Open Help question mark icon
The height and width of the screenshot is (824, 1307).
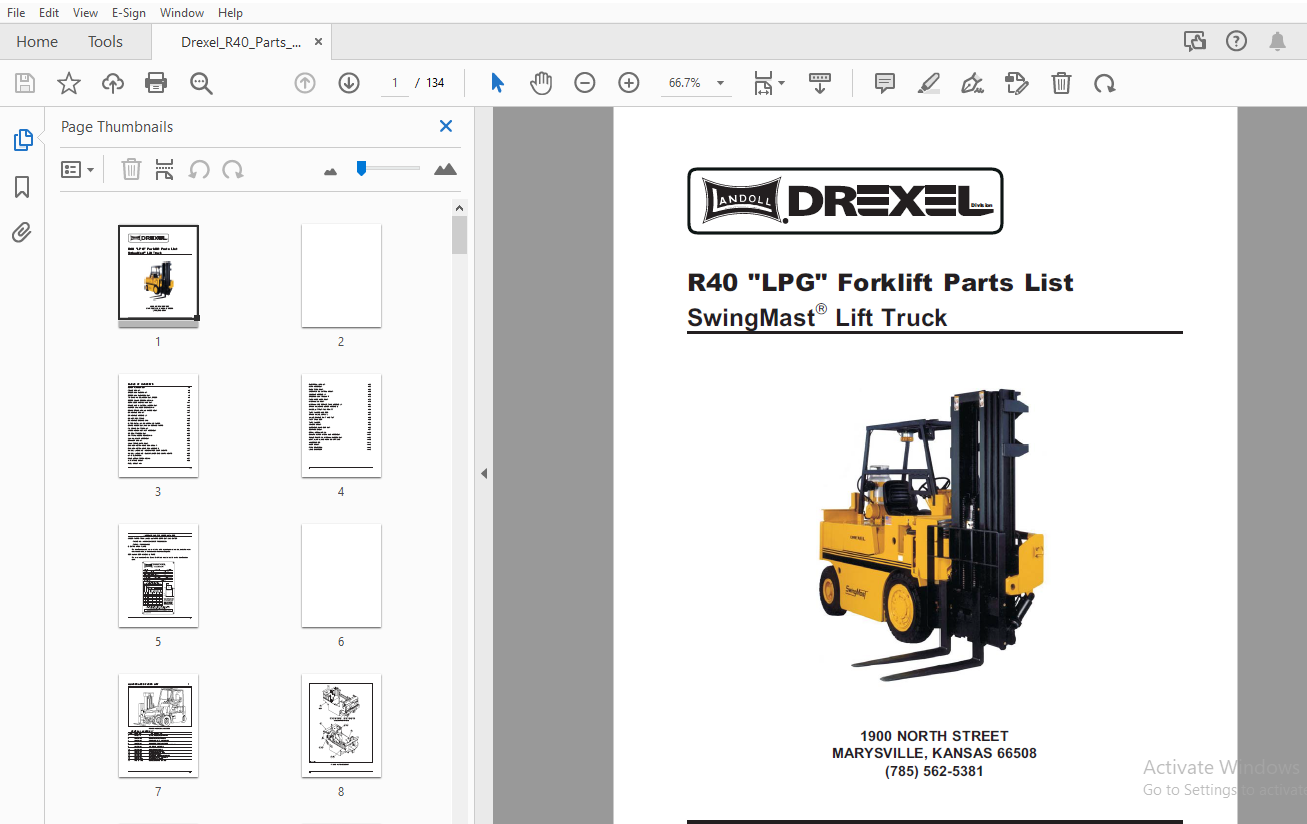coord(1237,41)
